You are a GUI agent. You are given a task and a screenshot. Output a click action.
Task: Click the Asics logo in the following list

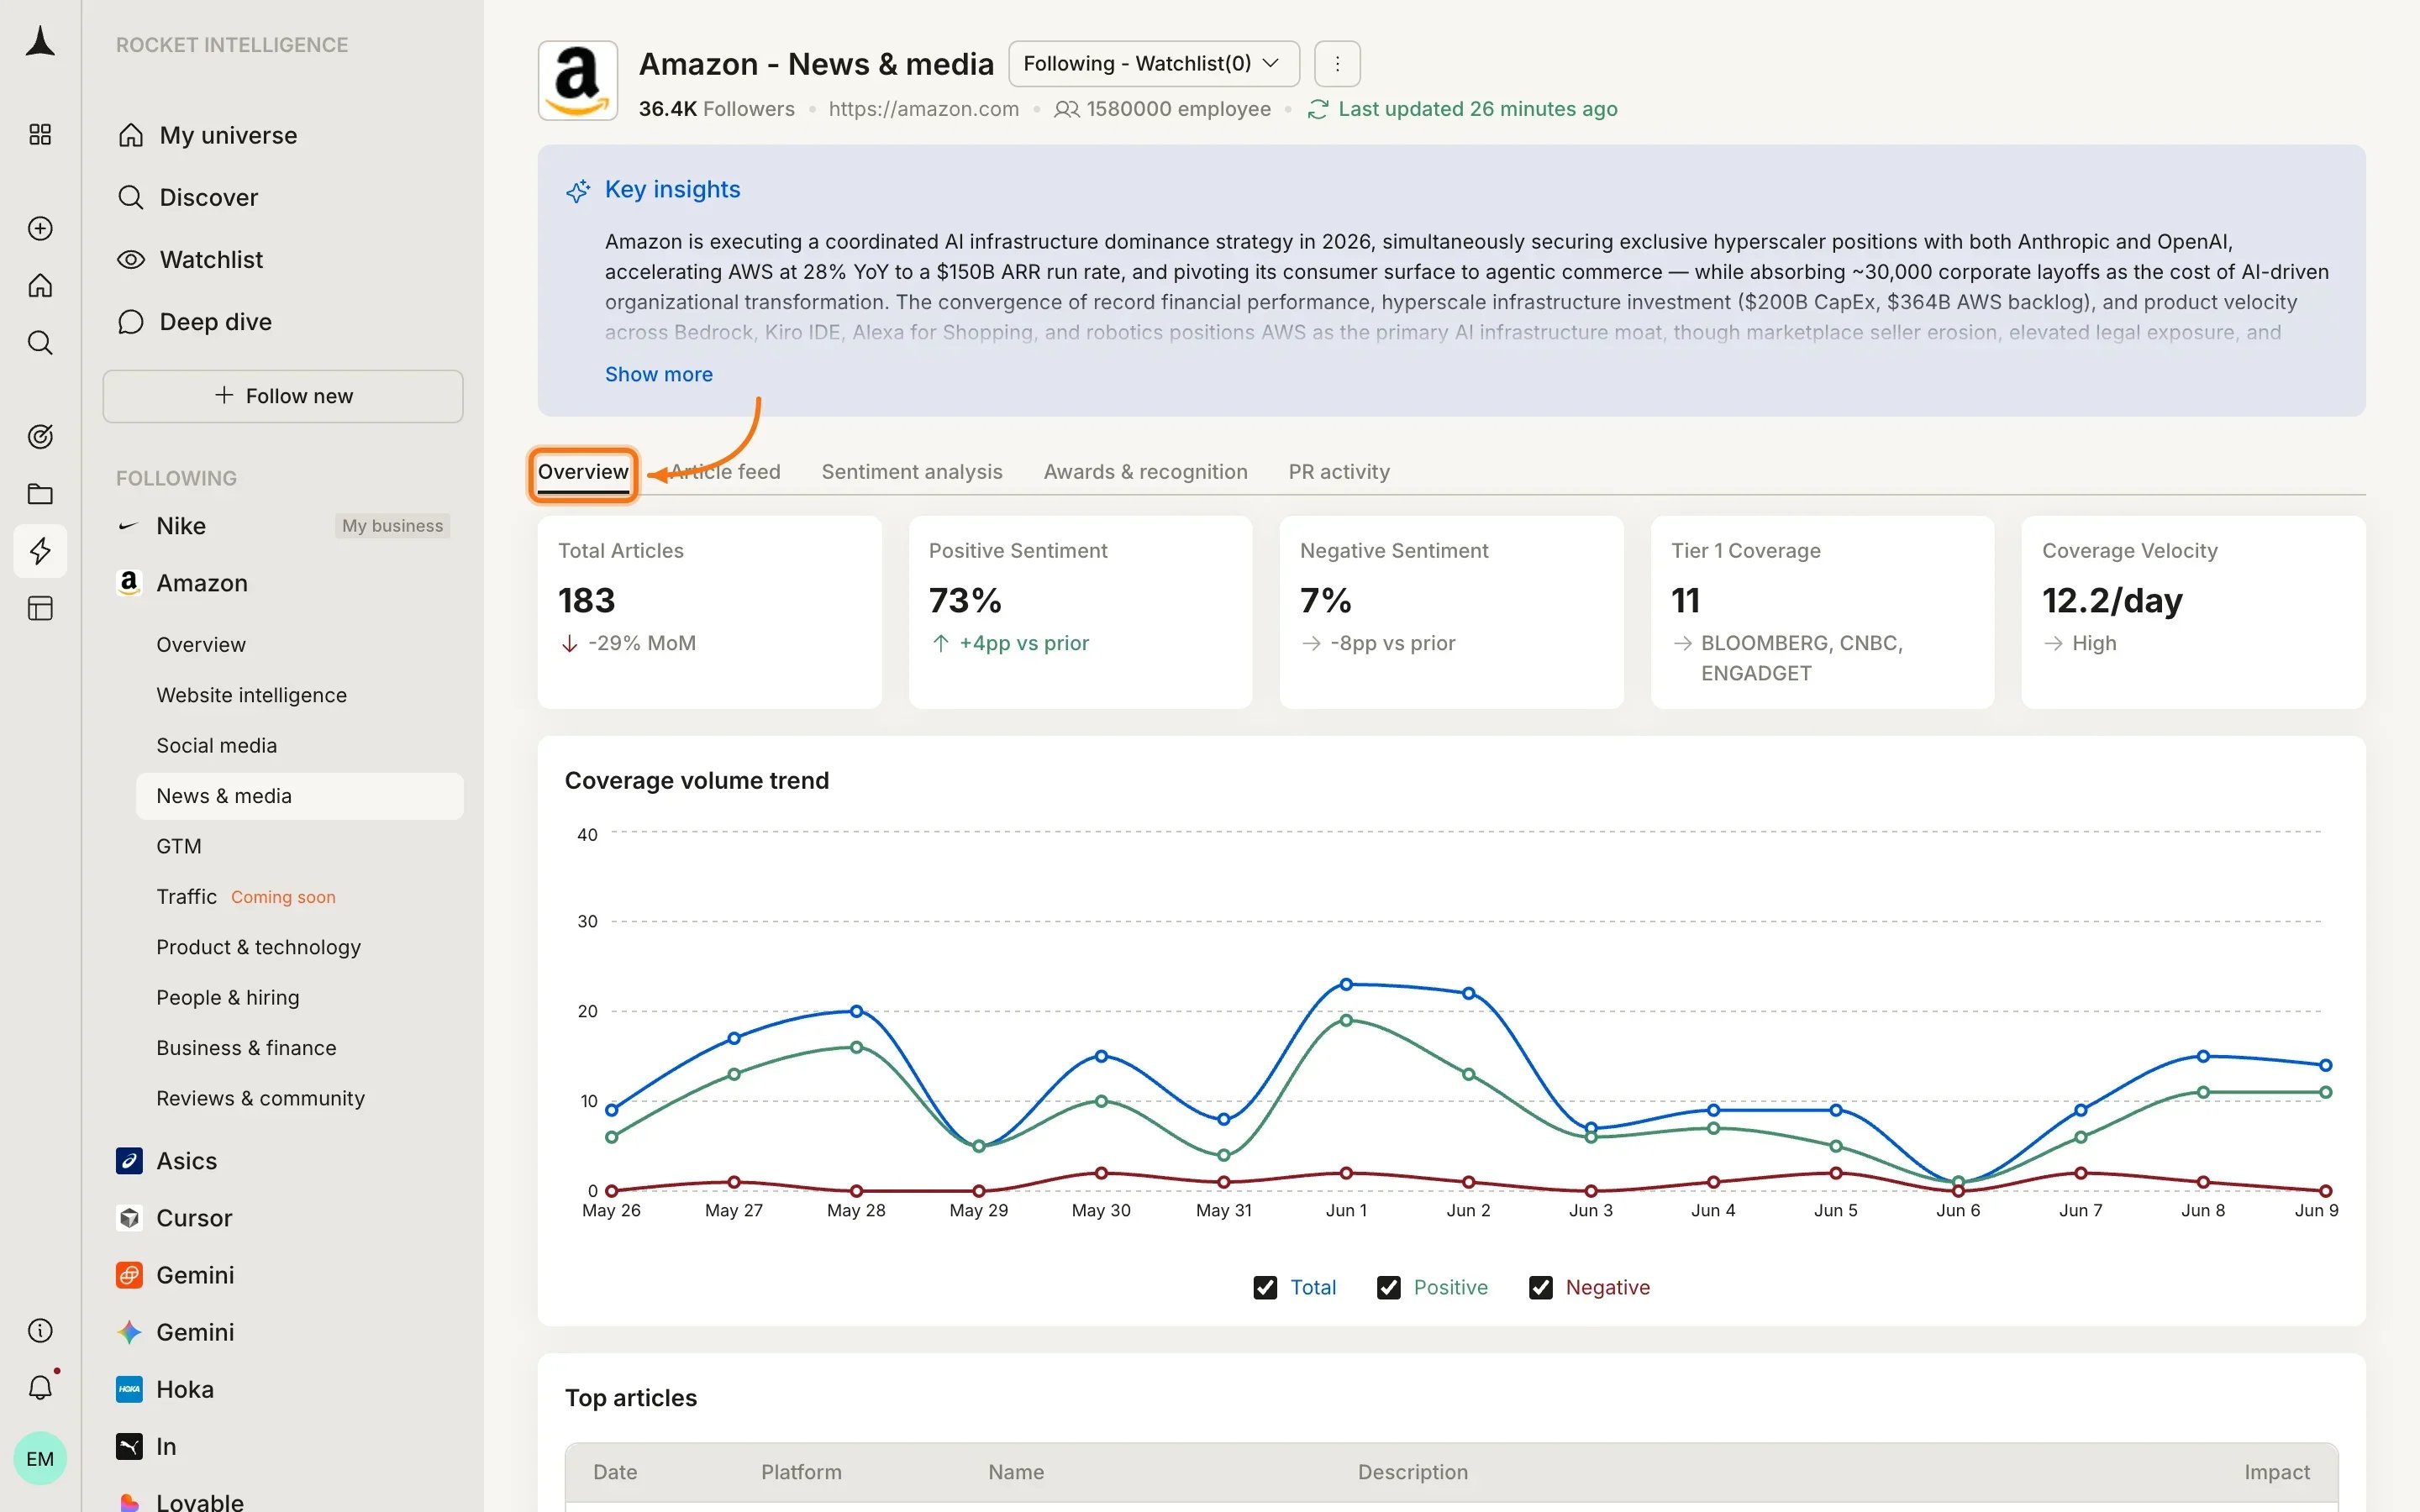click(x=129, y=1161)
